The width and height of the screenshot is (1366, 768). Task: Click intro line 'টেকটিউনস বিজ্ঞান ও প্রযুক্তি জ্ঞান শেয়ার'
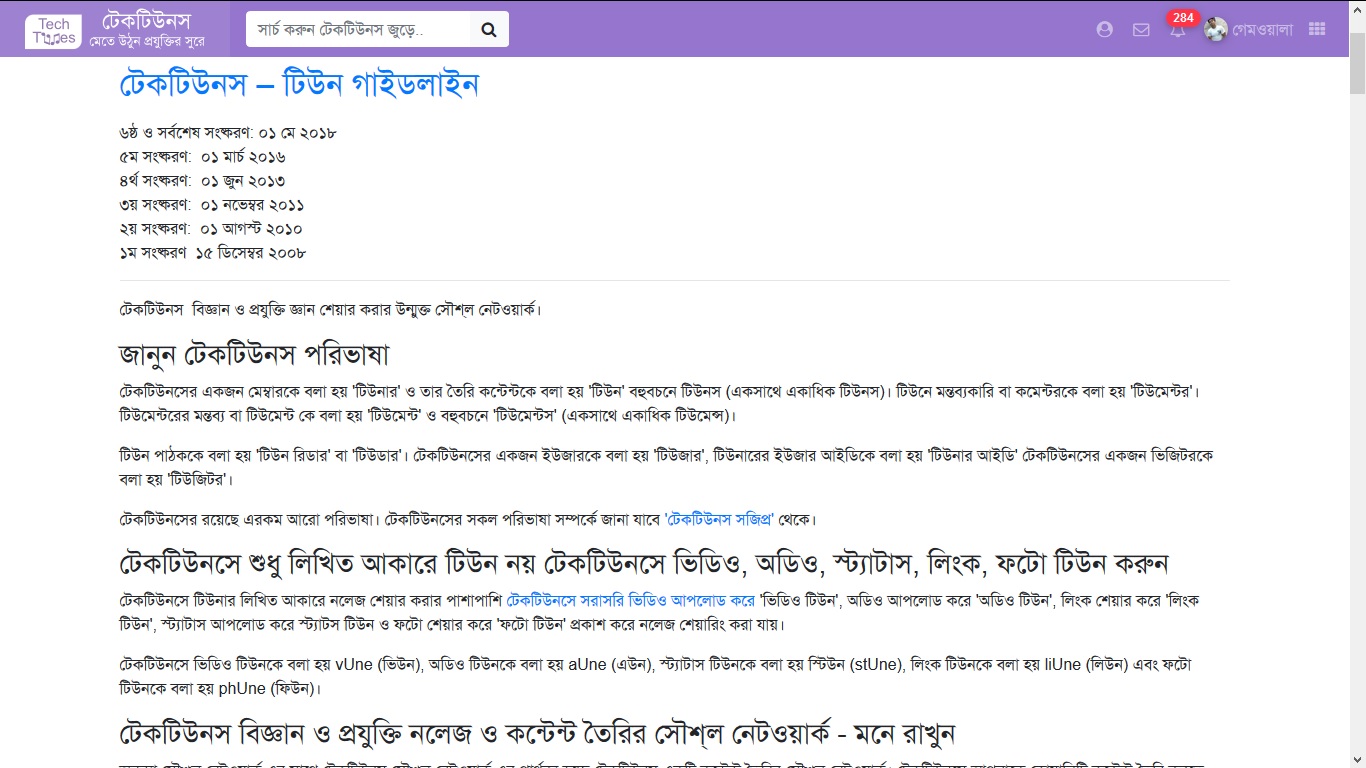[330, 309]
